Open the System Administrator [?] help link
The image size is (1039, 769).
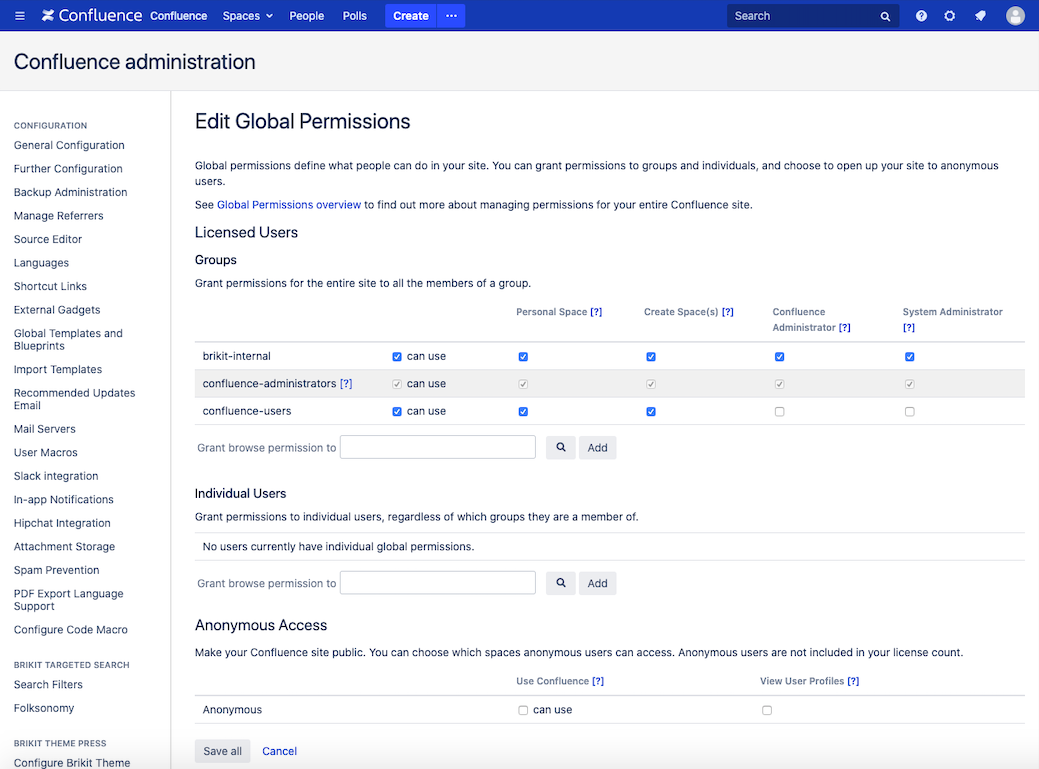point(908,328)
